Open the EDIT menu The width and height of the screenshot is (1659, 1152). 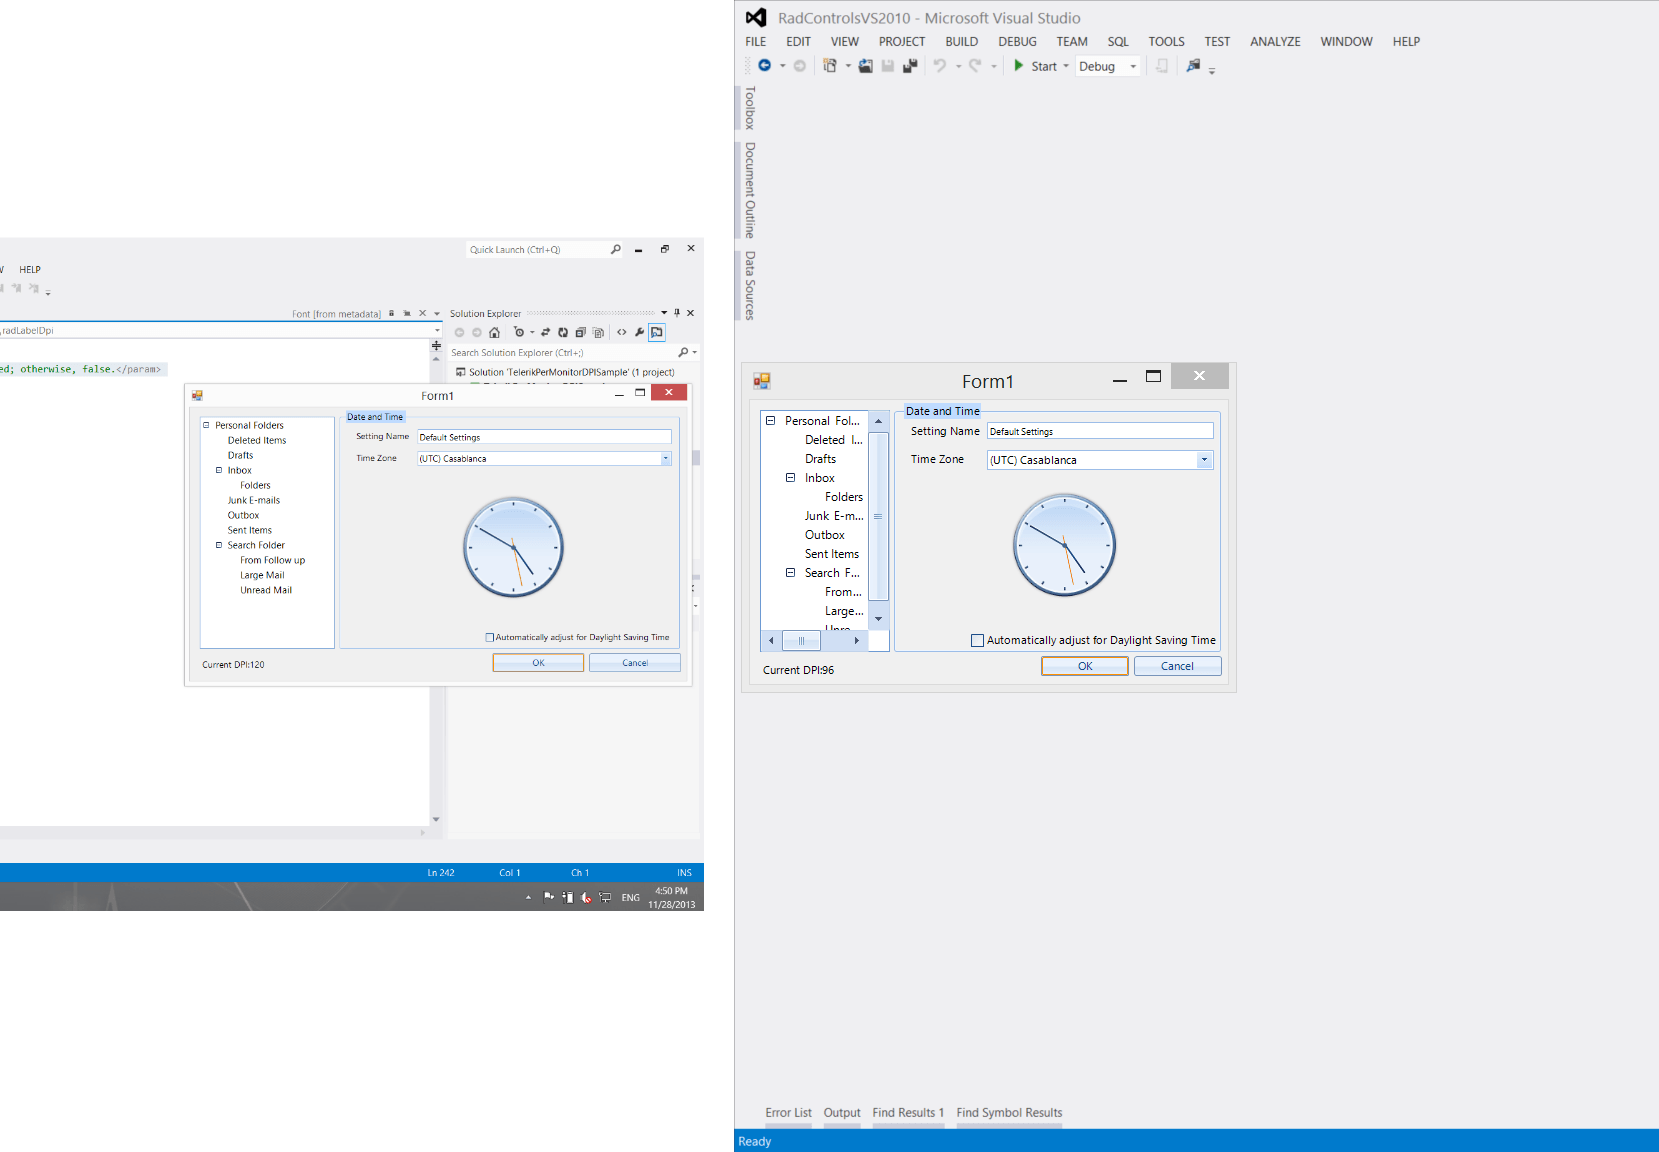798,42
